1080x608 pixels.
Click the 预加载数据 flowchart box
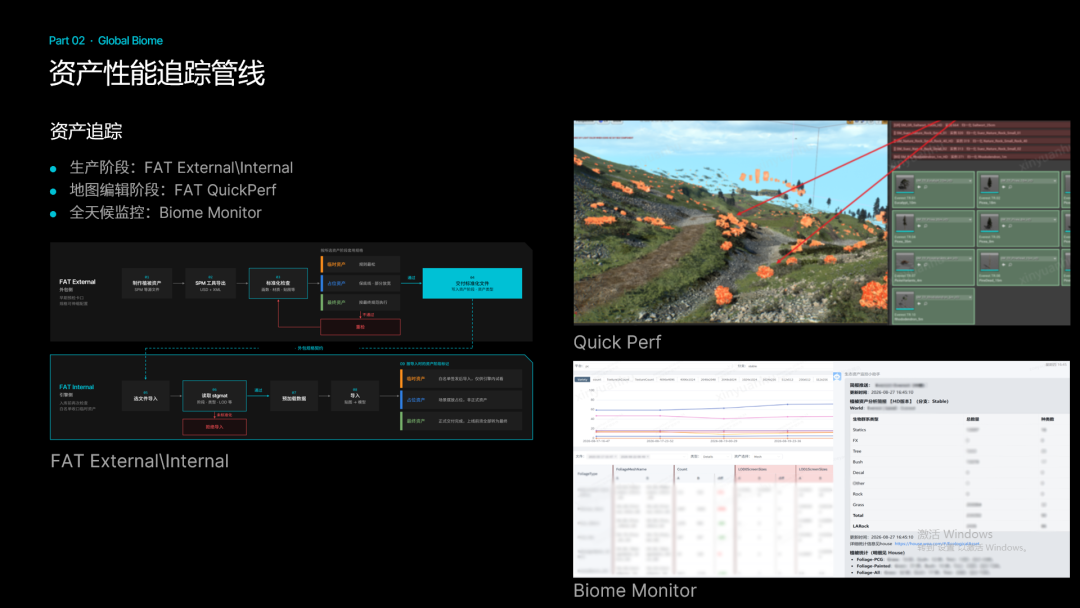click(x=294, y=396)
